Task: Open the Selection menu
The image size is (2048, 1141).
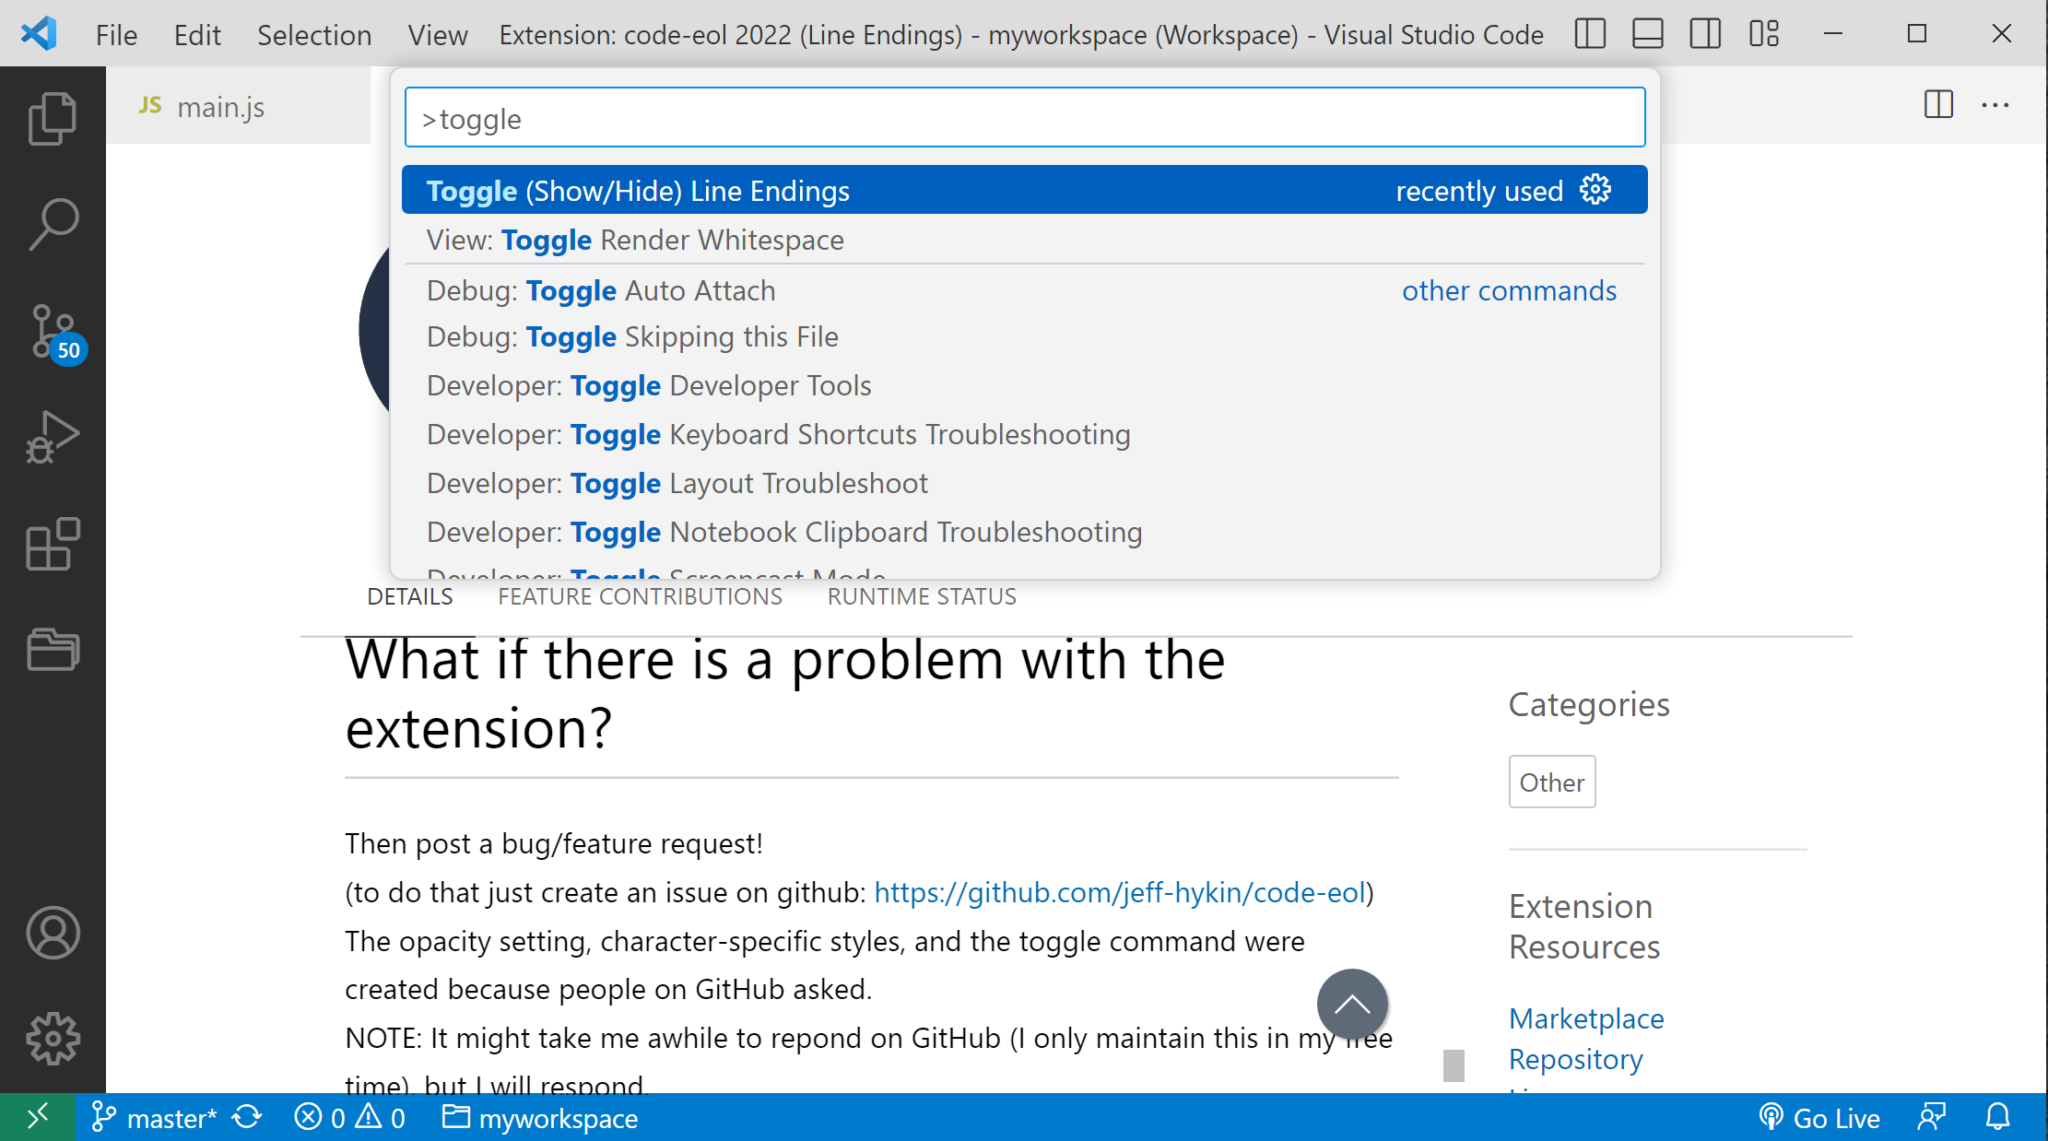Action: pyautogui.click(x=314, y=35)
